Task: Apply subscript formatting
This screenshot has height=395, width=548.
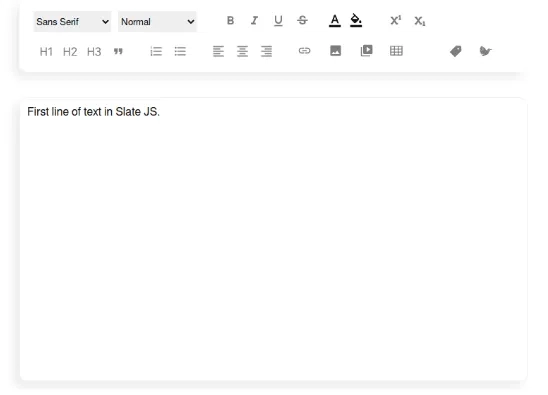Action: [x=419, y=21]
